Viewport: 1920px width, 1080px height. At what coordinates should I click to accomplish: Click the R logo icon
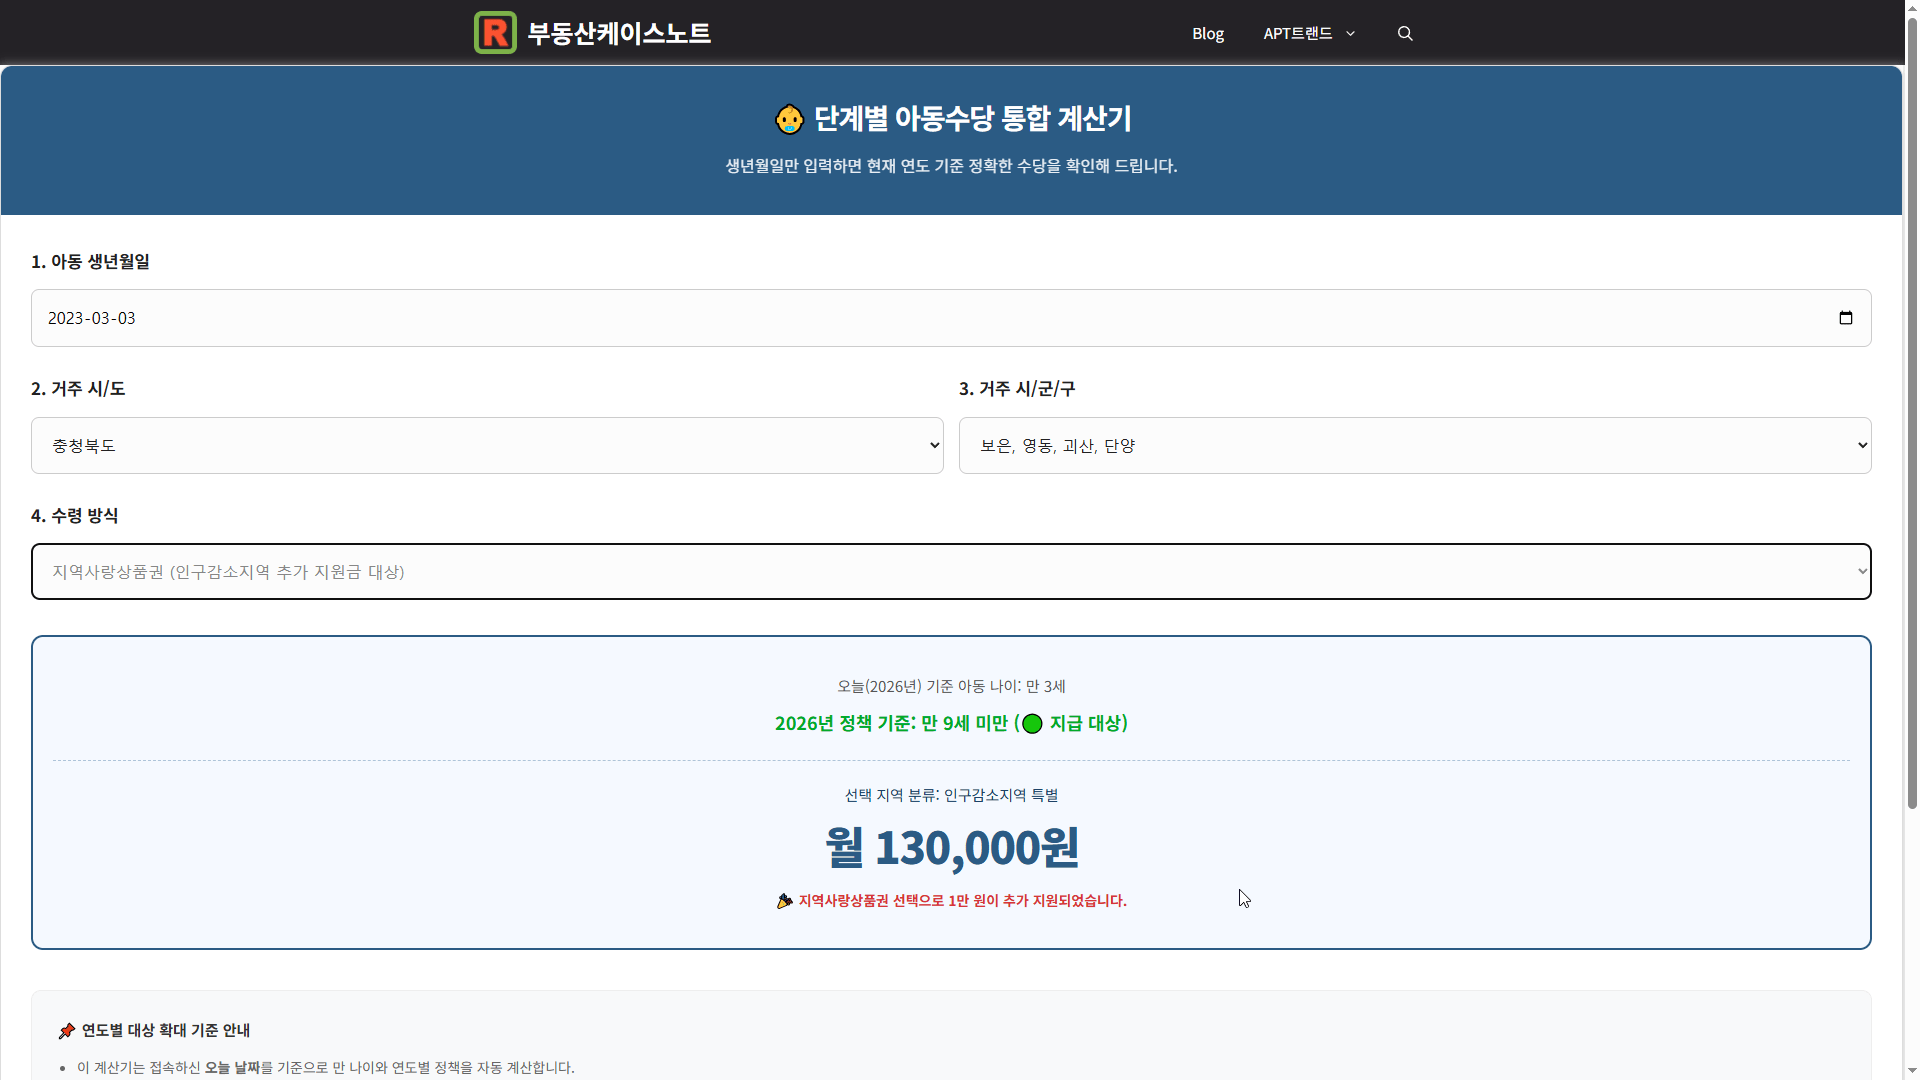(x=495, y=32)
